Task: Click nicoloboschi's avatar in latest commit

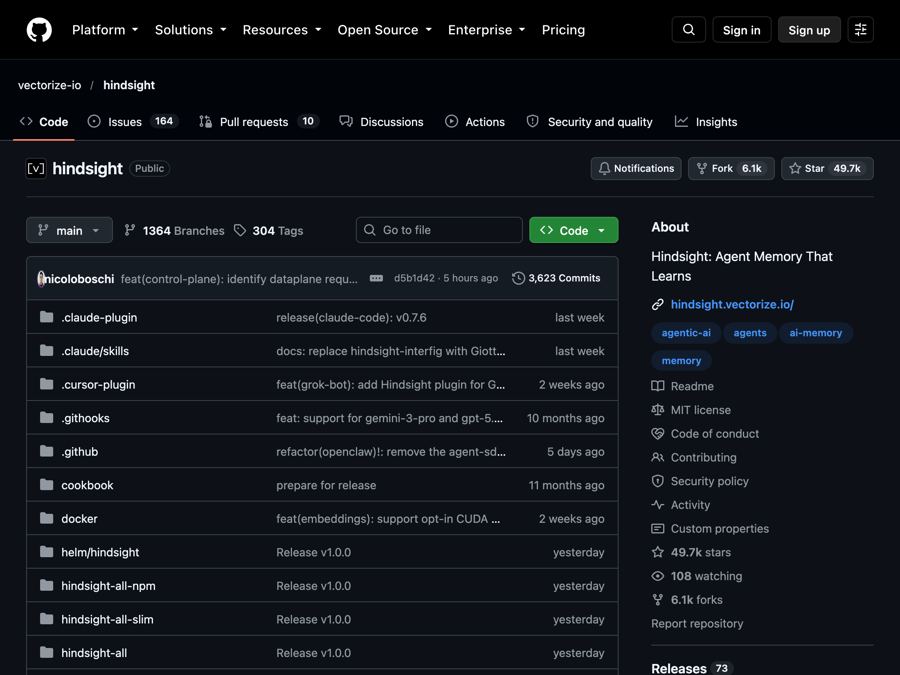Action: [41, 279]
